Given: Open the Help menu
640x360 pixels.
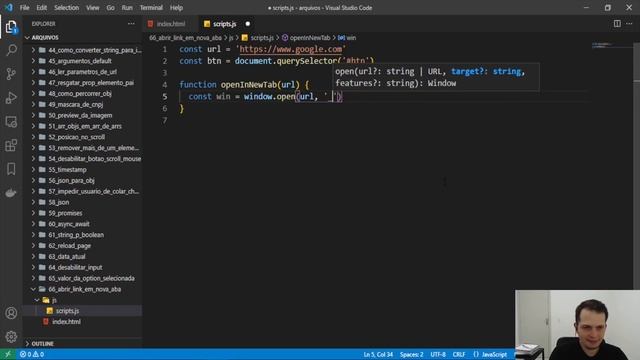Looking at the screenshot, I should click(176, 8).
